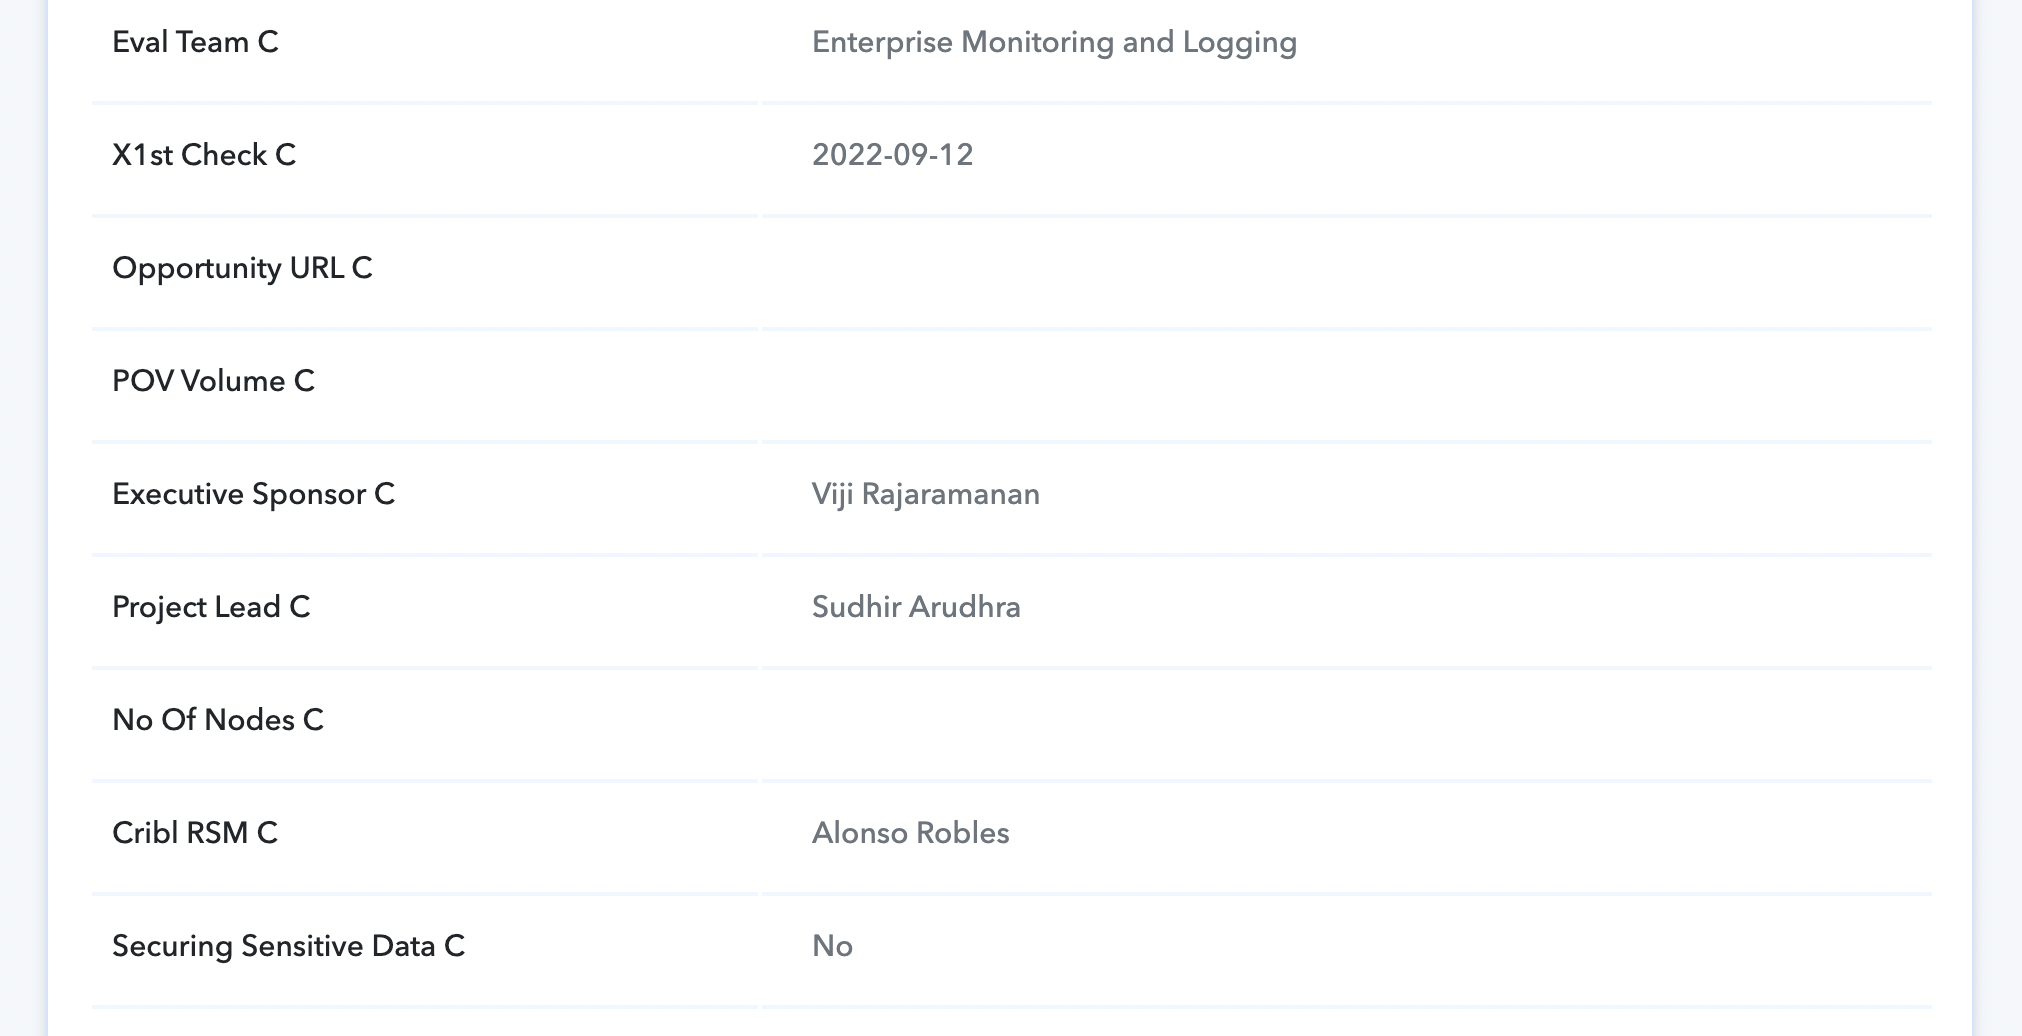Select the Alonso Robles value
2022x1036 pixels.
[x=910, y=833]
